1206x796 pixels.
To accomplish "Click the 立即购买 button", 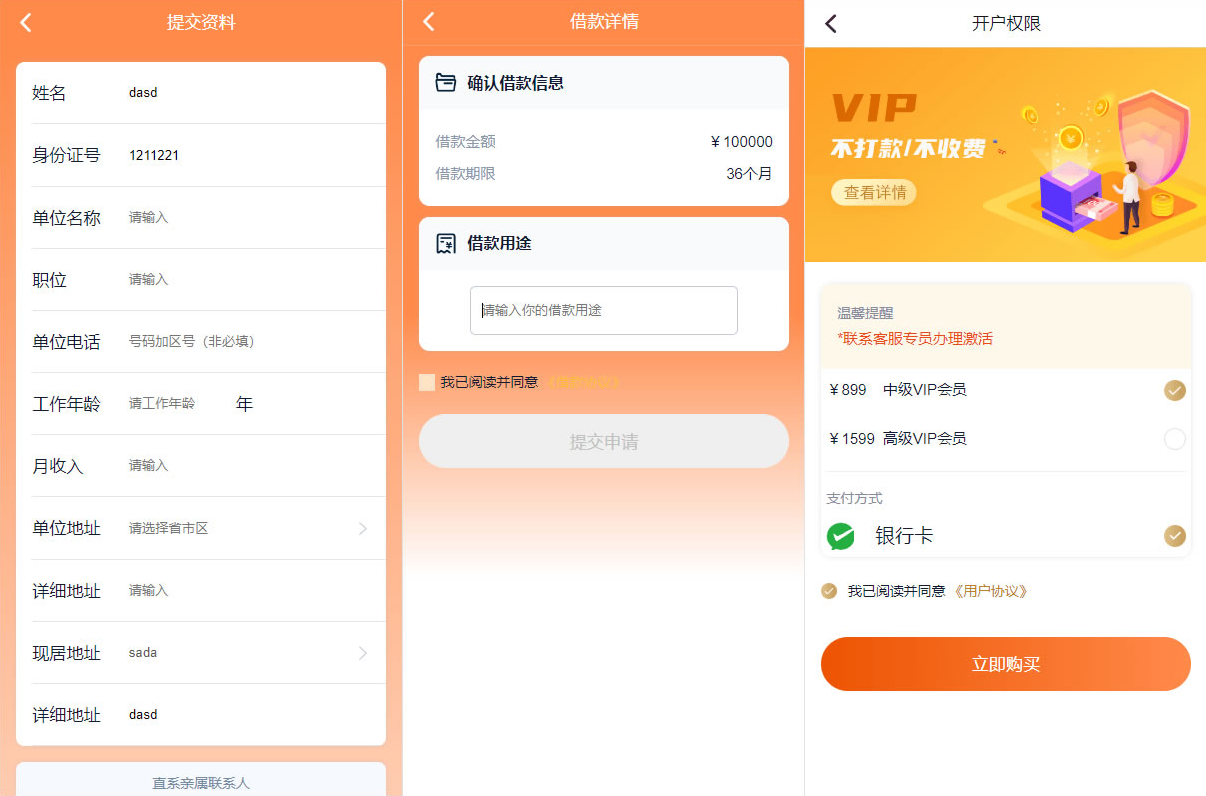I will point(1006,664).
